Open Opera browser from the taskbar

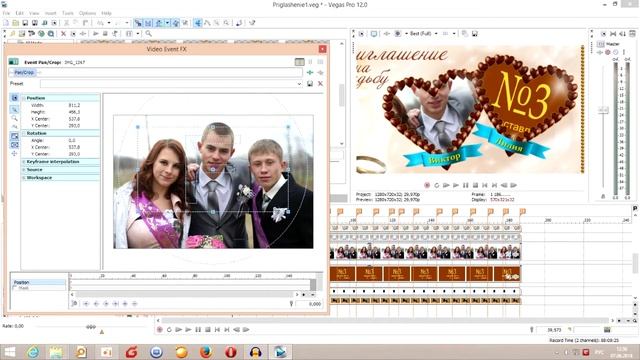[230, 352]
